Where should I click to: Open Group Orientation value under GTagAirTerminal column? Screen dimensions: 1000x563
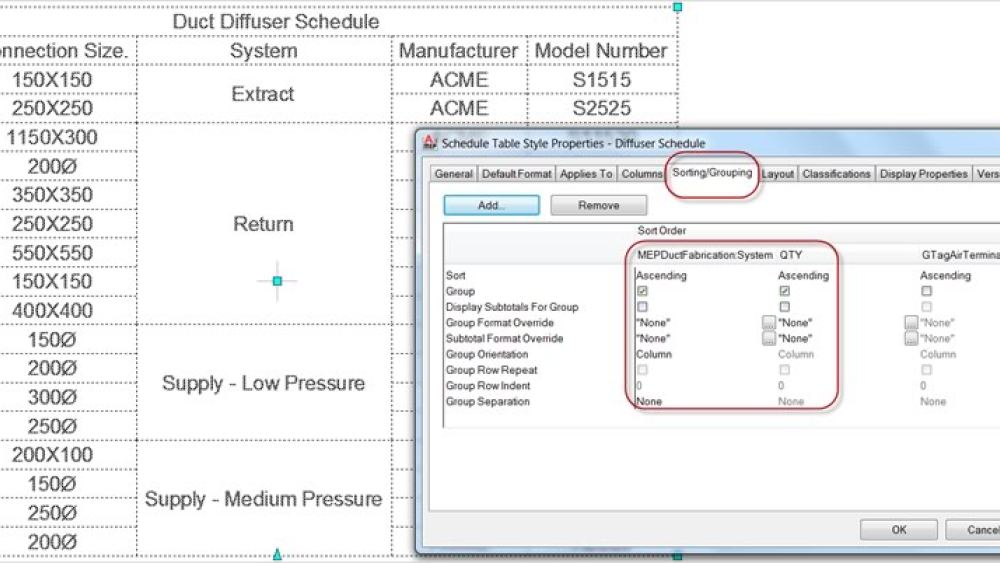938,354
